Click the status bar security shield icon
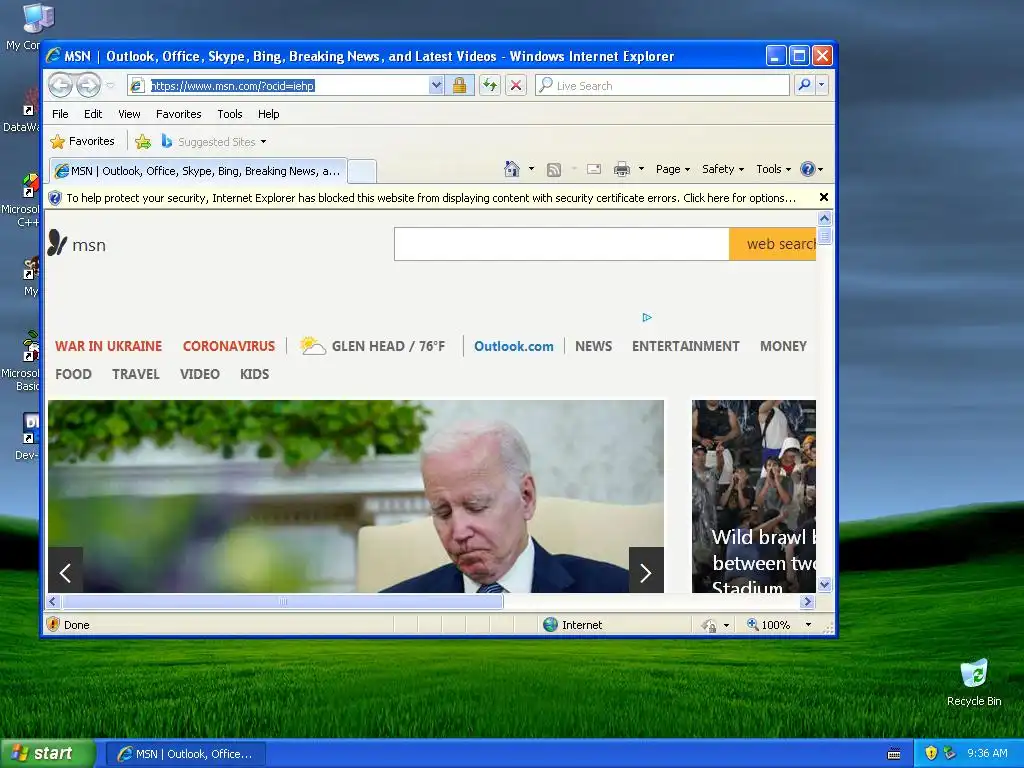Screen dimensions: 1024x768 point(54,624)
